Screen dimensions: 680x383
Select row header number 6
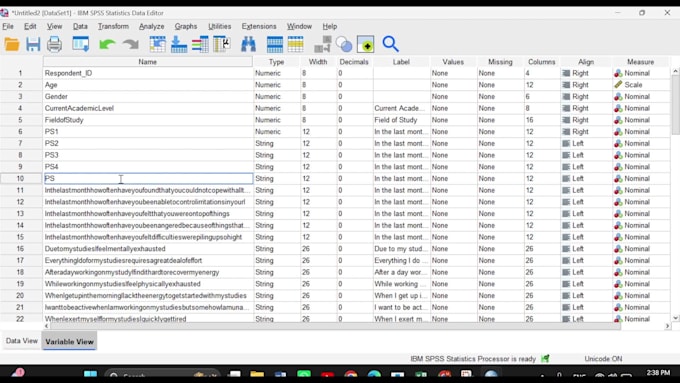click(20, 131)
